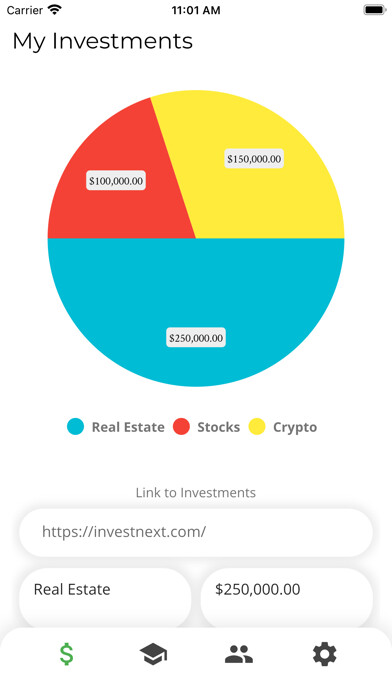This screenshot has height=696, width=392.
Task: Toggle the Crypto legend yellow dot
Action: coord(257,427)
